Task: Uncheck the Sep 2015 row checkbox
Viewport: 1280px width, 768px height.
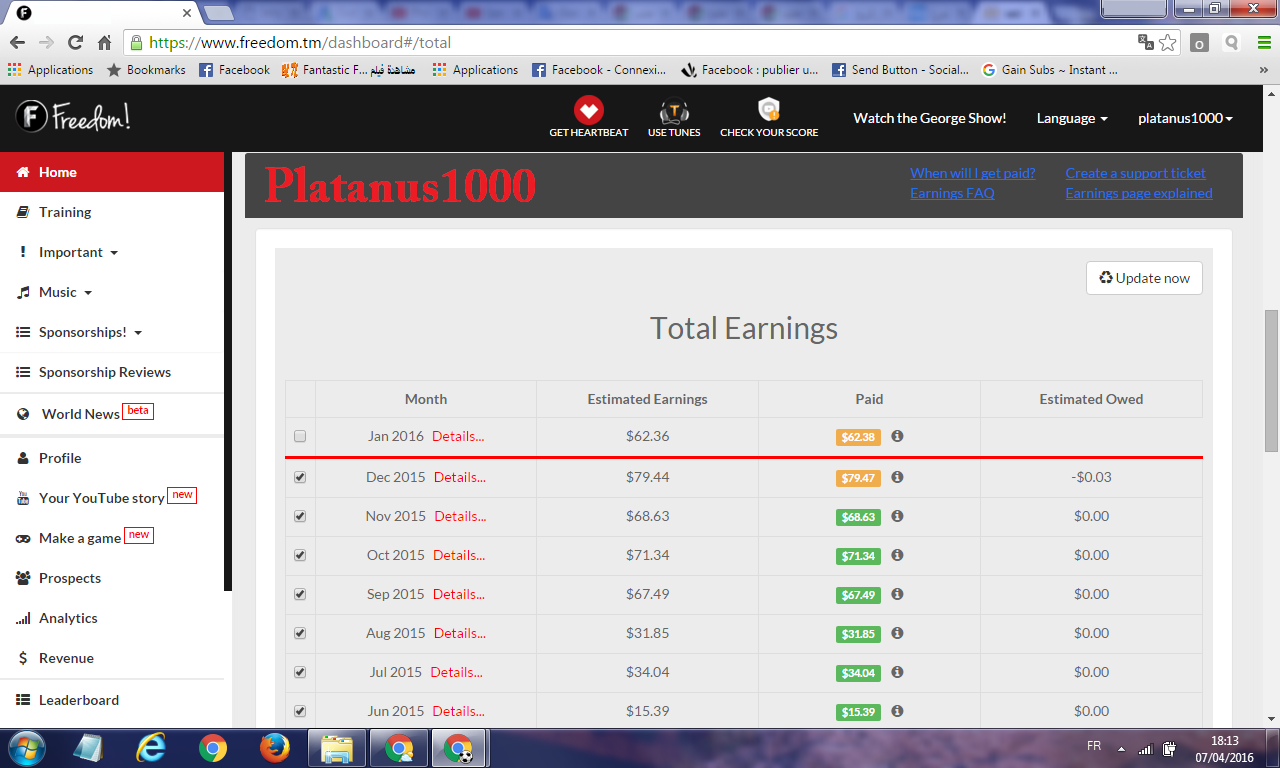Action: pyautogui.click(x=300, y=594)
